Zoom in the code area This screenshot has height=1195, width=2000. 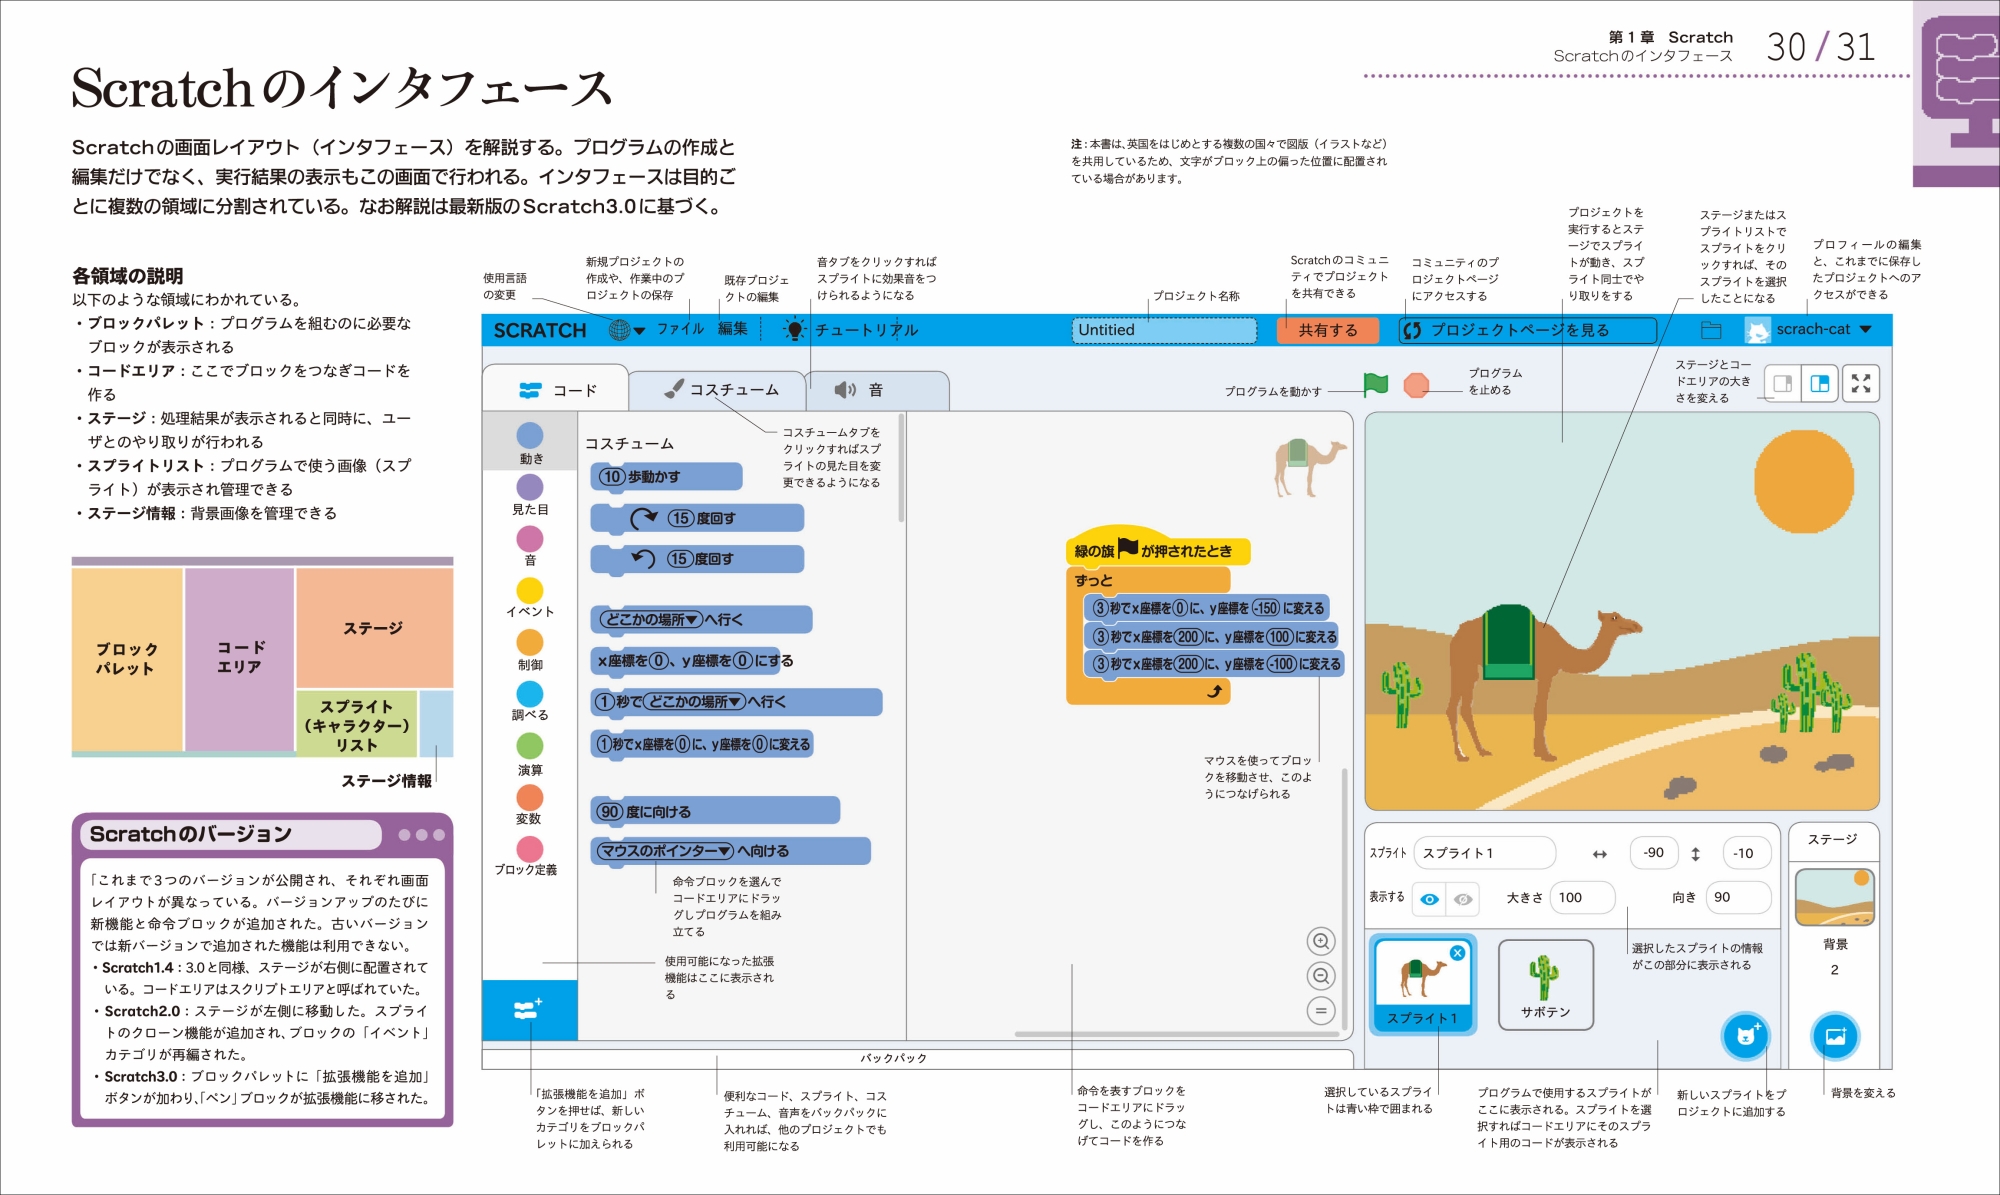point(1321,941)
